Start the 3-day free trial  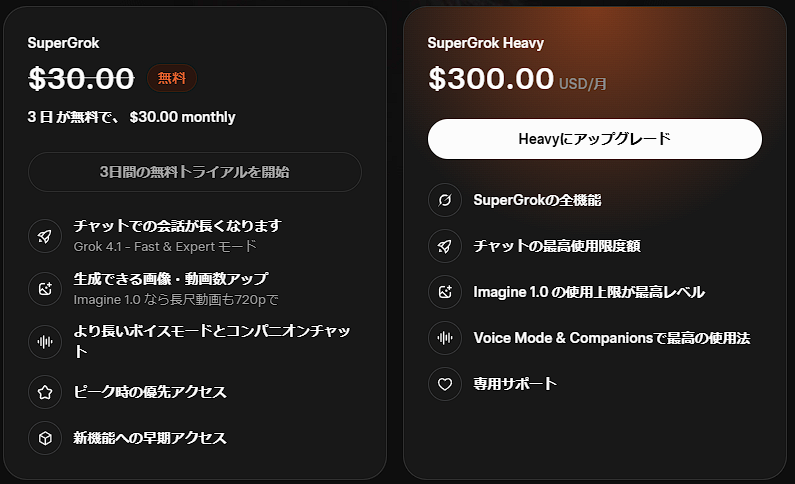(x=195, y=172)
